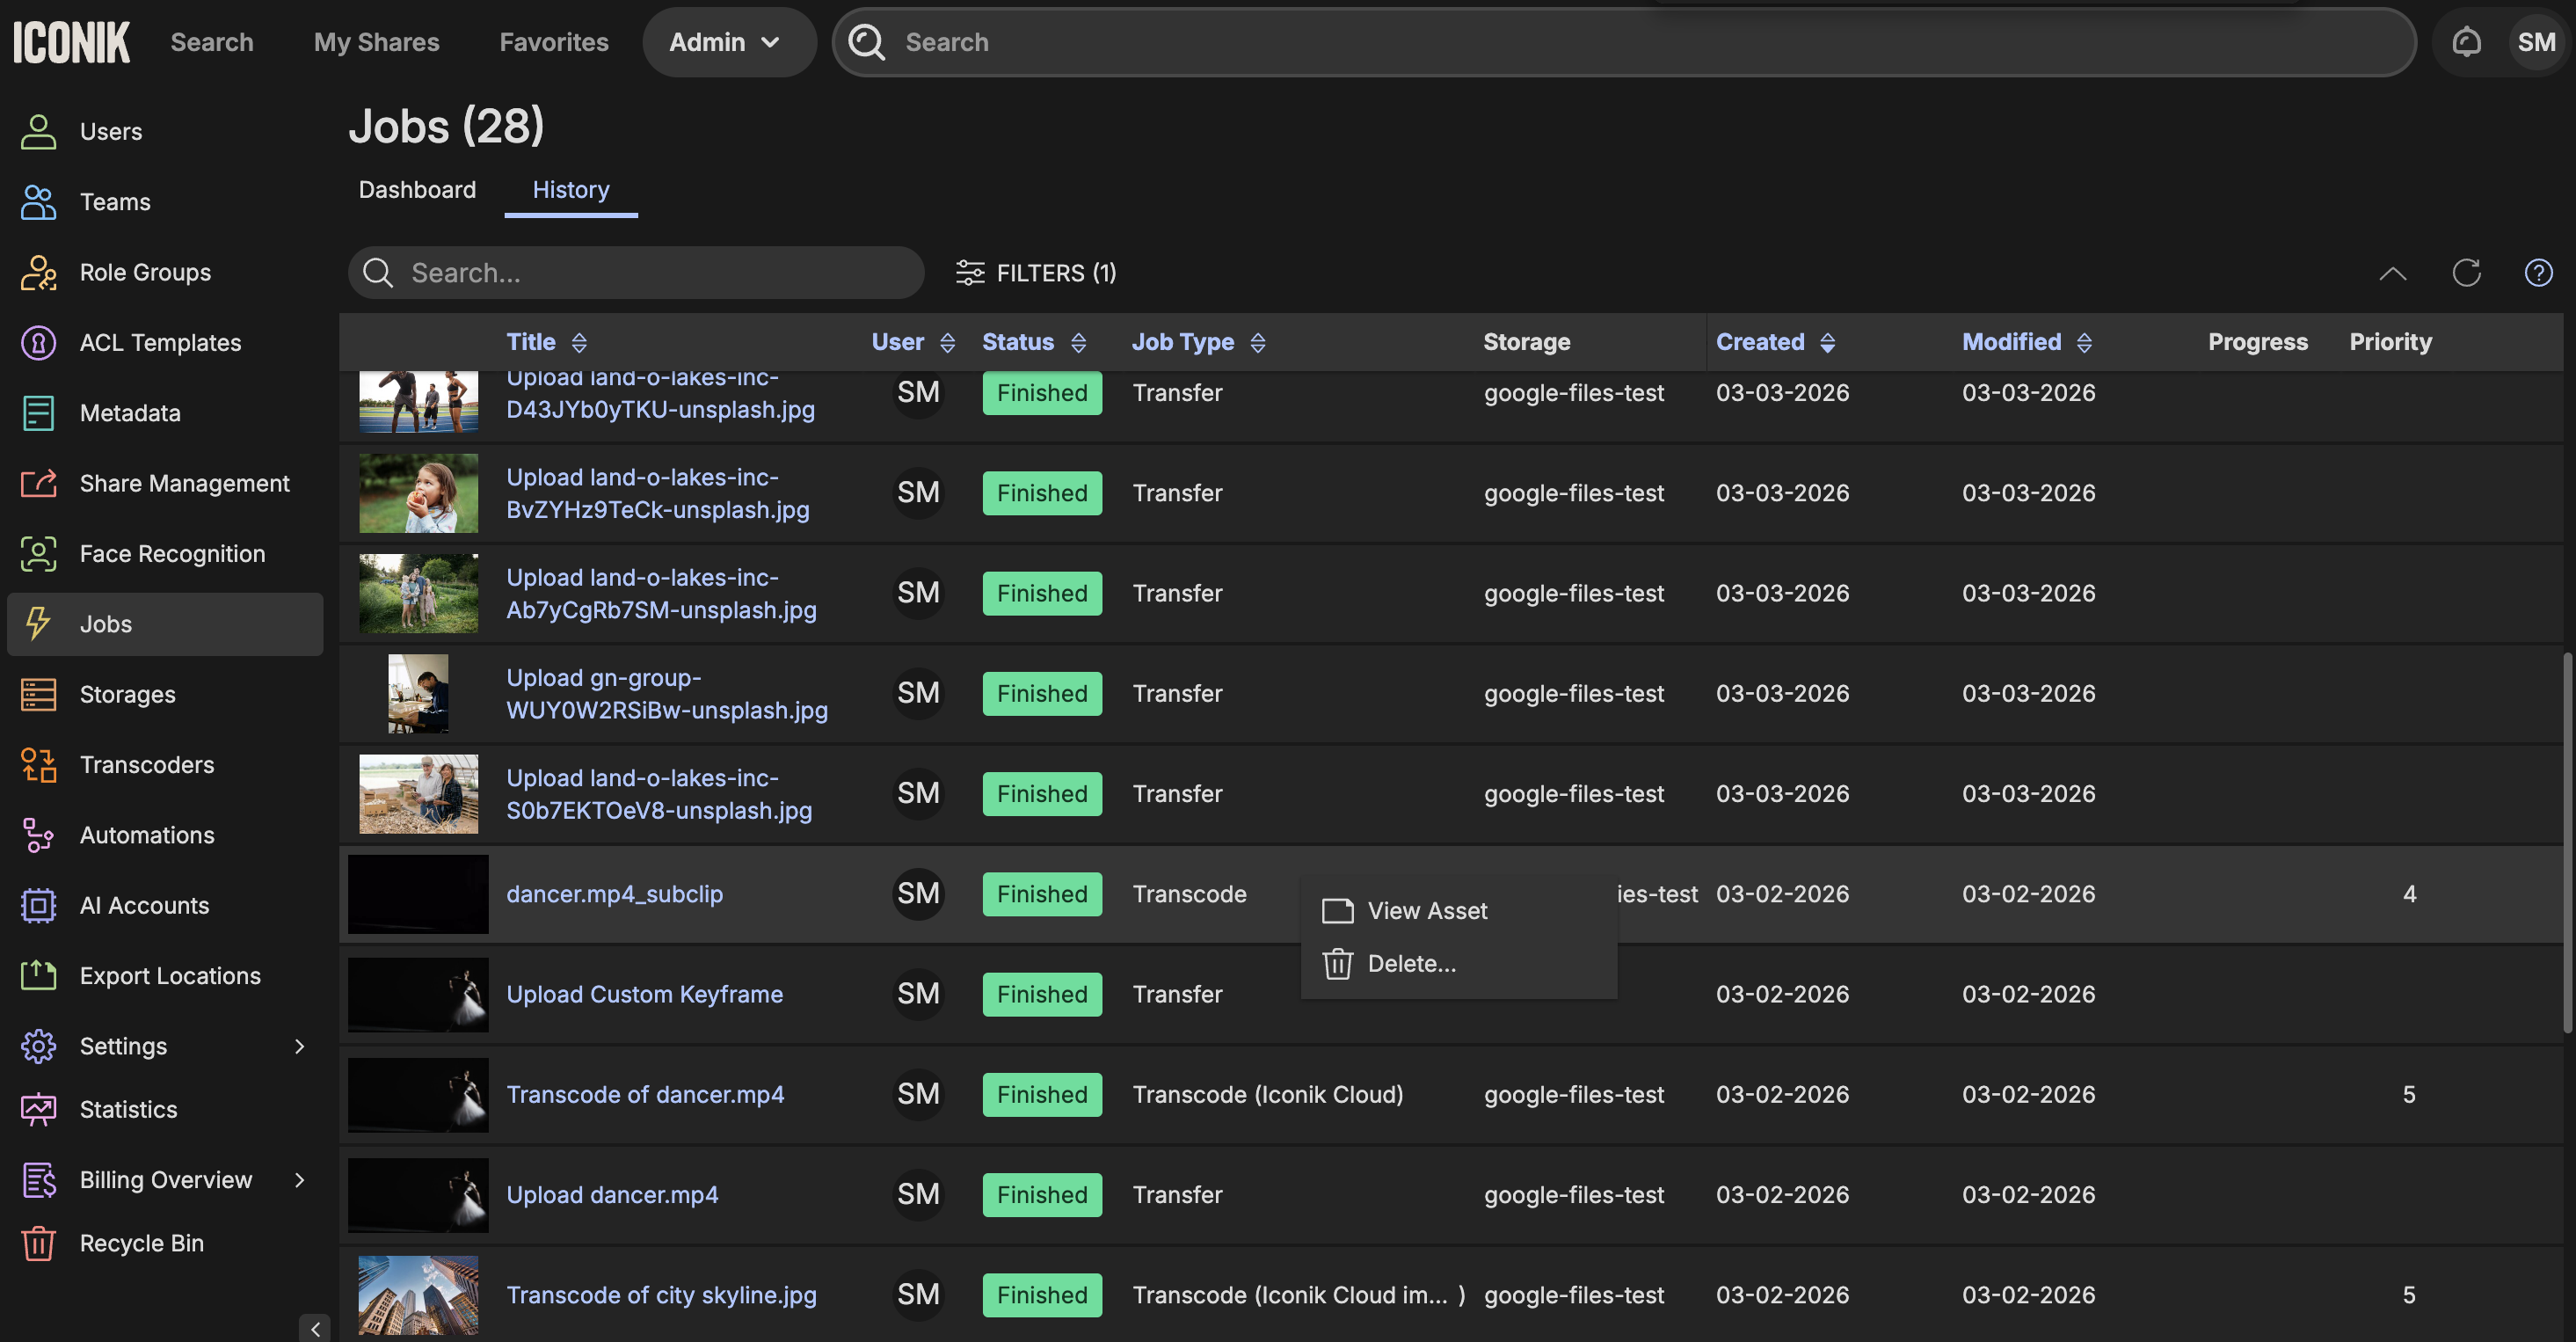Switch to the Dashboard tab

click(x=417, y=190)
